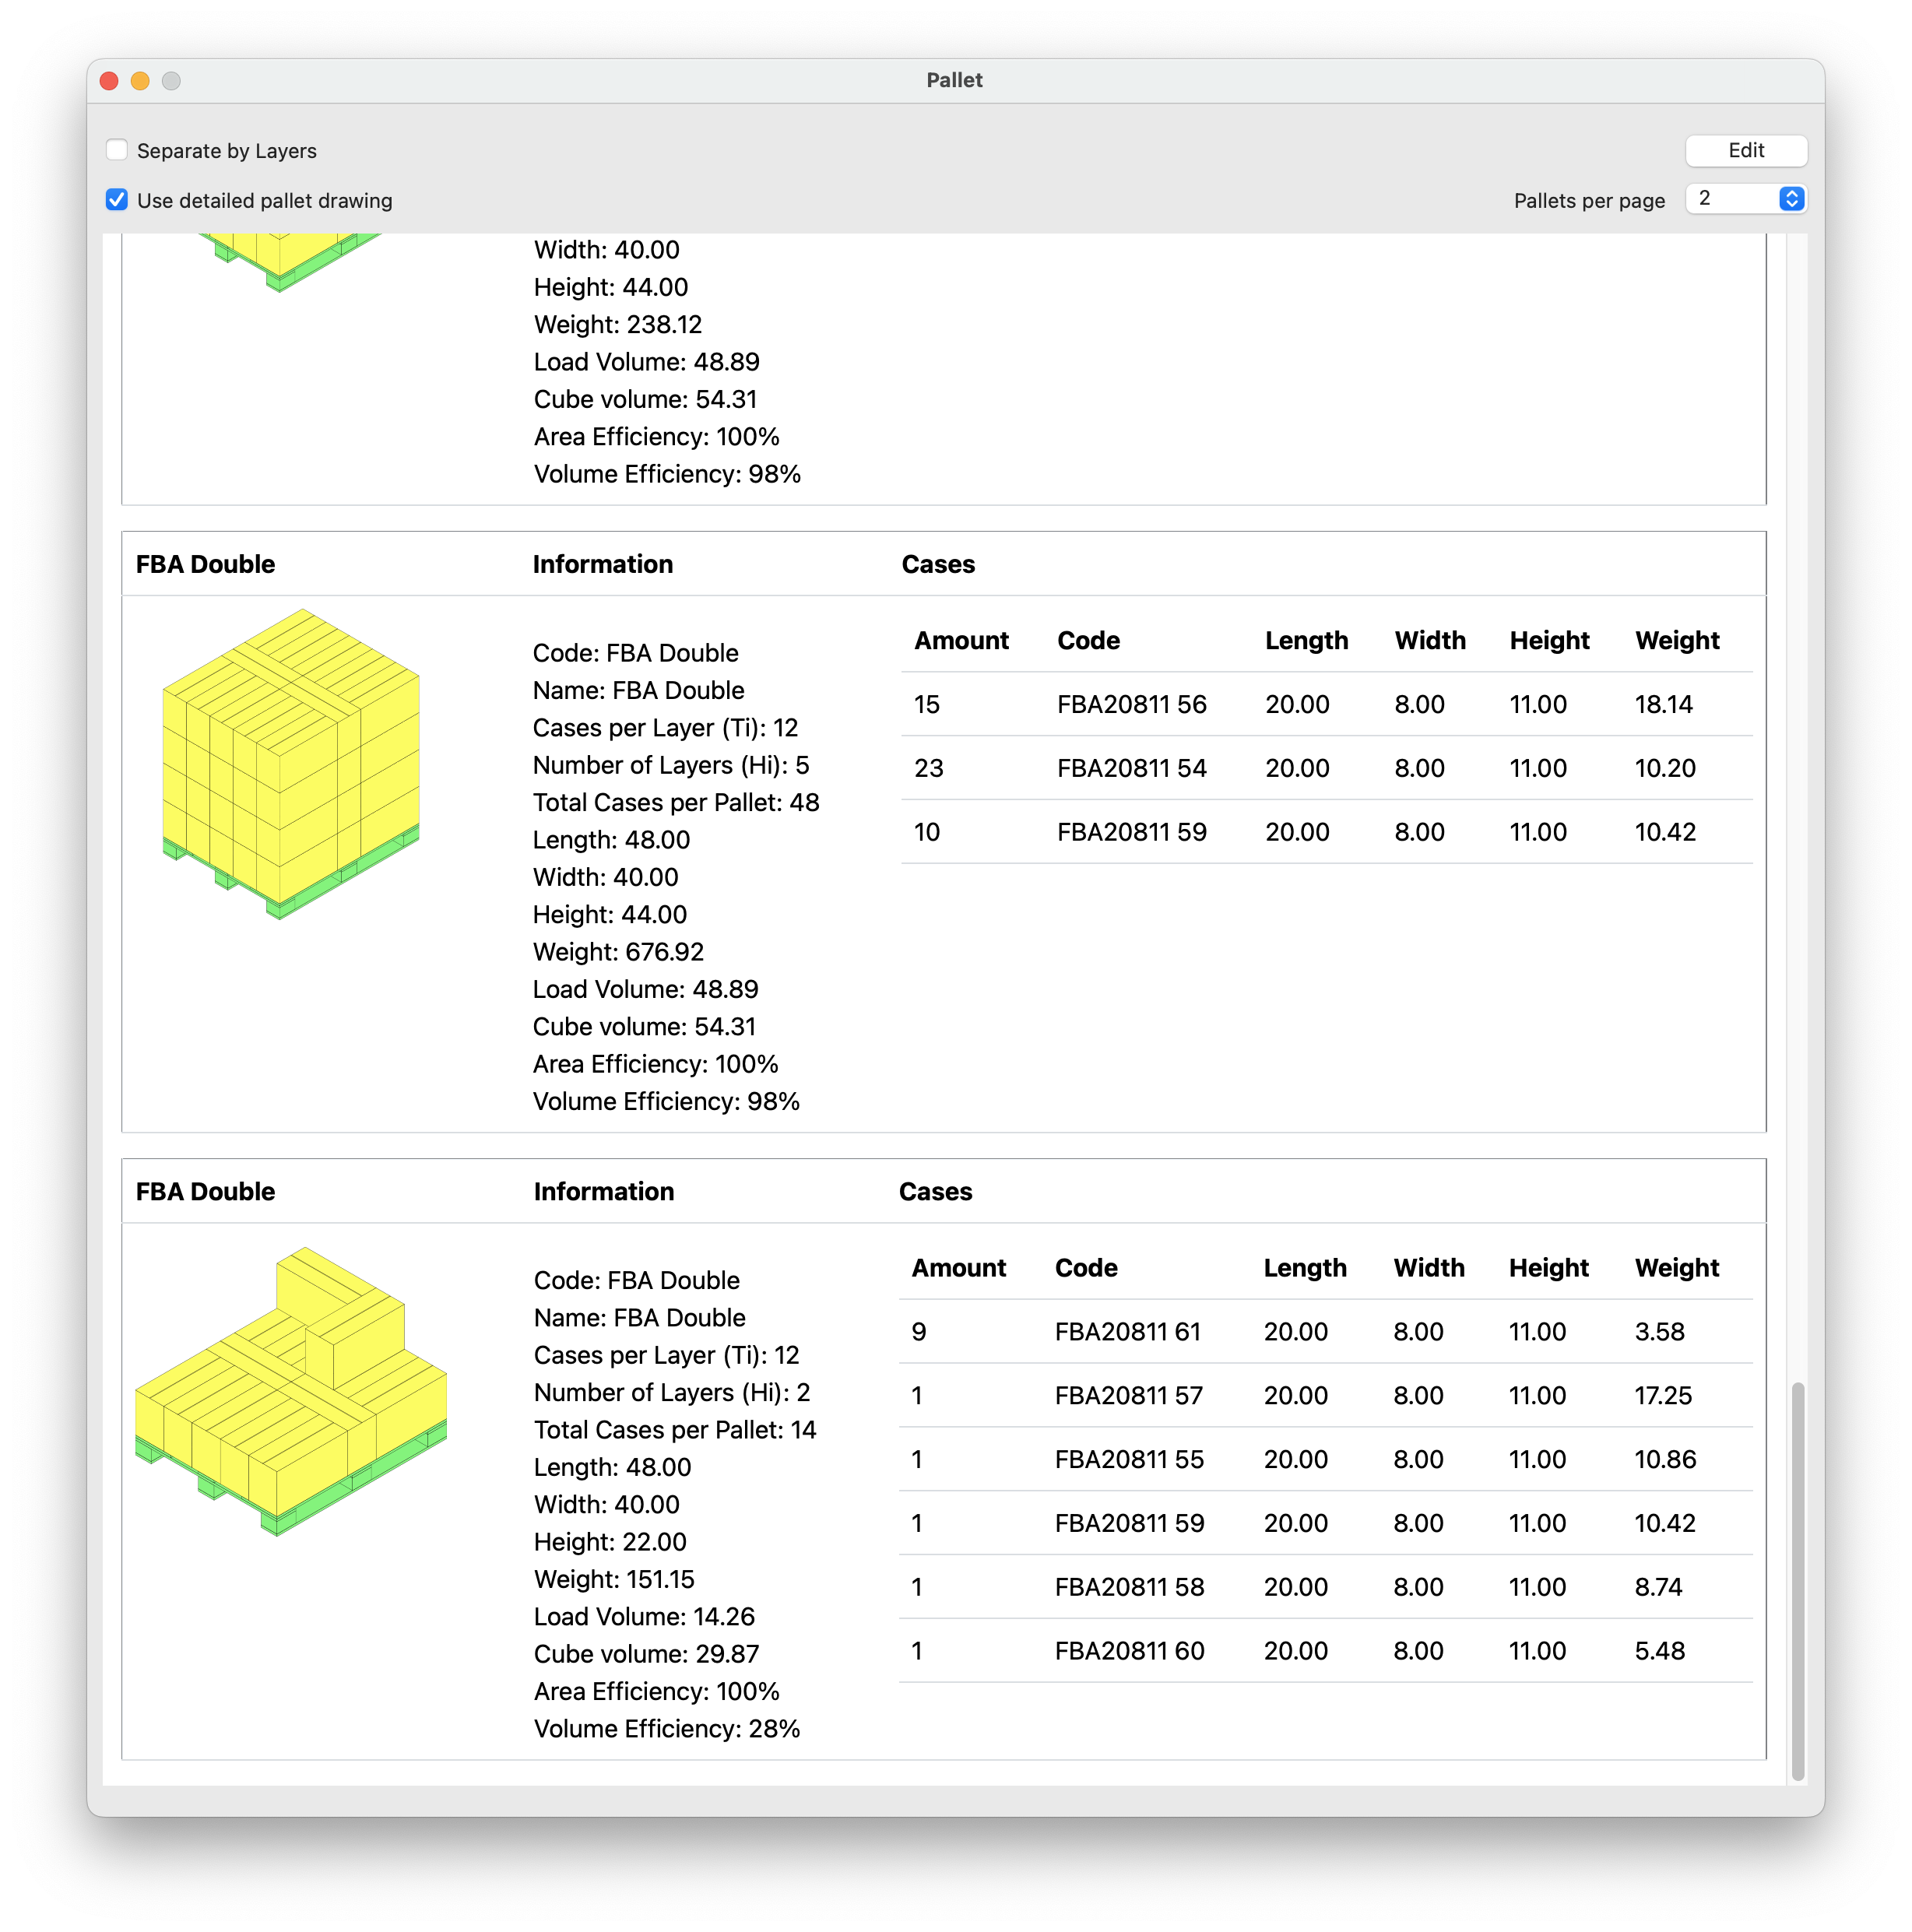1912x1932 pixels.
Task: Click the FBA20811 55 code cell
Action: (x=1129, y=1459)
